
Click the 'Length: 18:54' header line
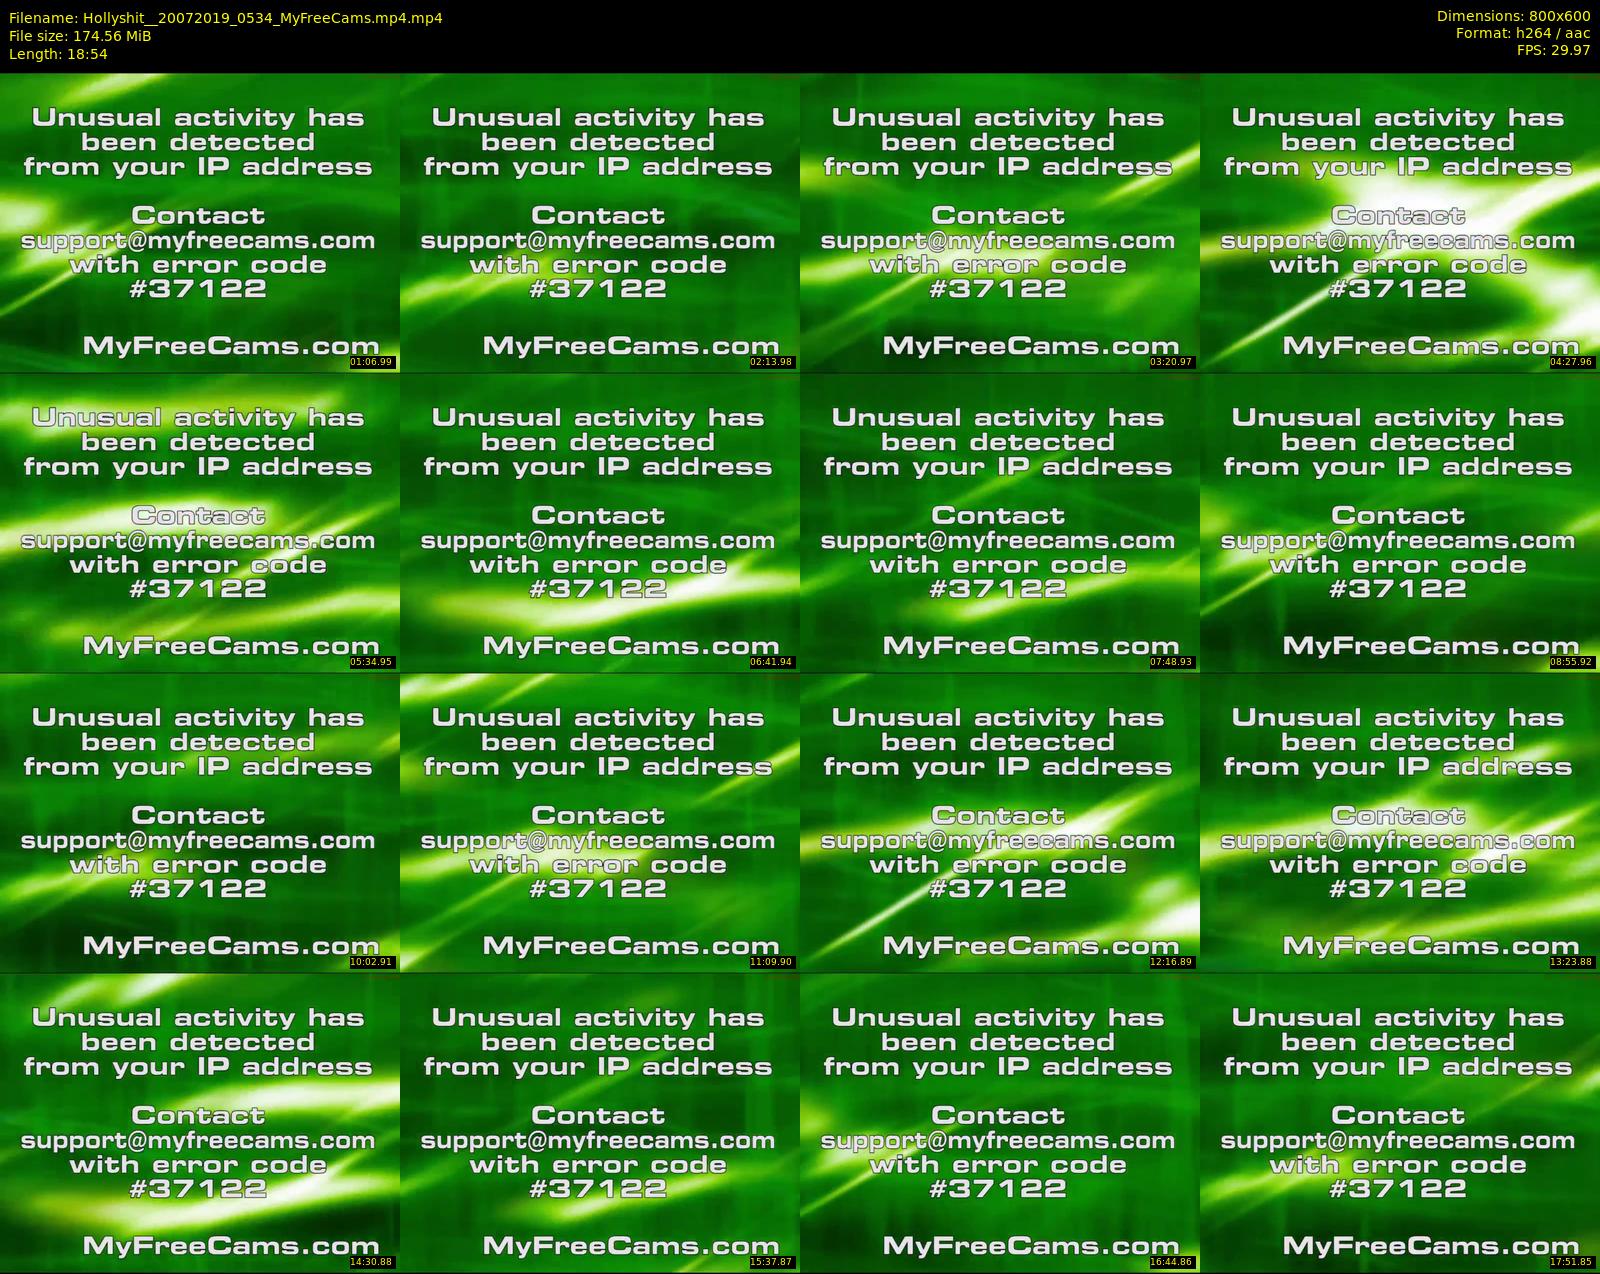click(x=58, y=54)
